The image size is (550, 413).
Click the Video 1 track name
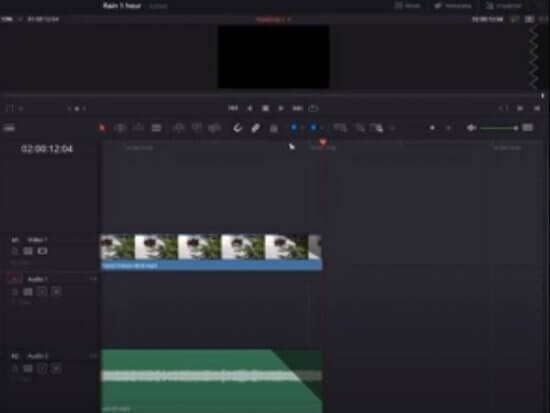click(x=38, y=240)
